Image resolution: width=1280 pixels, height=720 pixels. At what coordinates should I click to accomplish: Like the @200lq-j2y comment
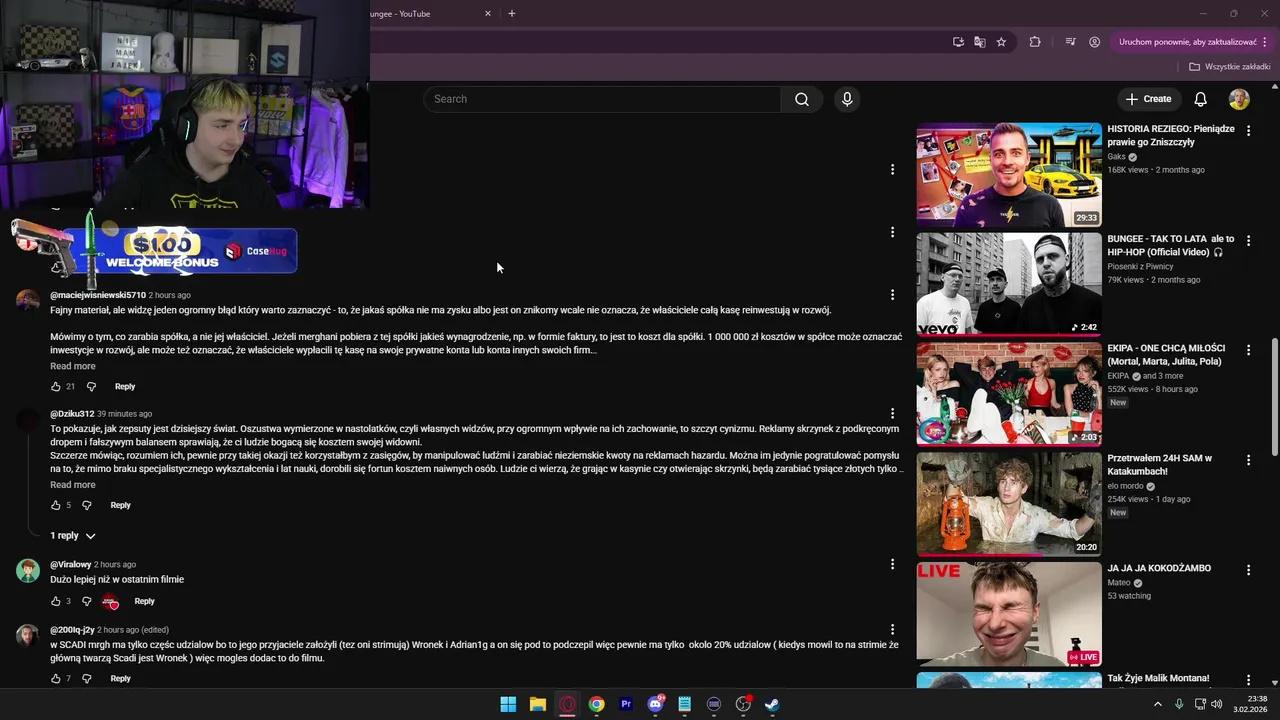[56, 678]
